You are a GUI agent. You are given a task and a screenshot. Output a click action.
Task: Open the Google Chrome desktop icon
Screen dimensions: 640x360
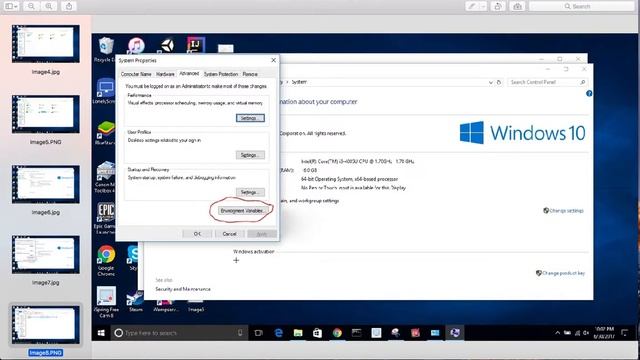106,260
